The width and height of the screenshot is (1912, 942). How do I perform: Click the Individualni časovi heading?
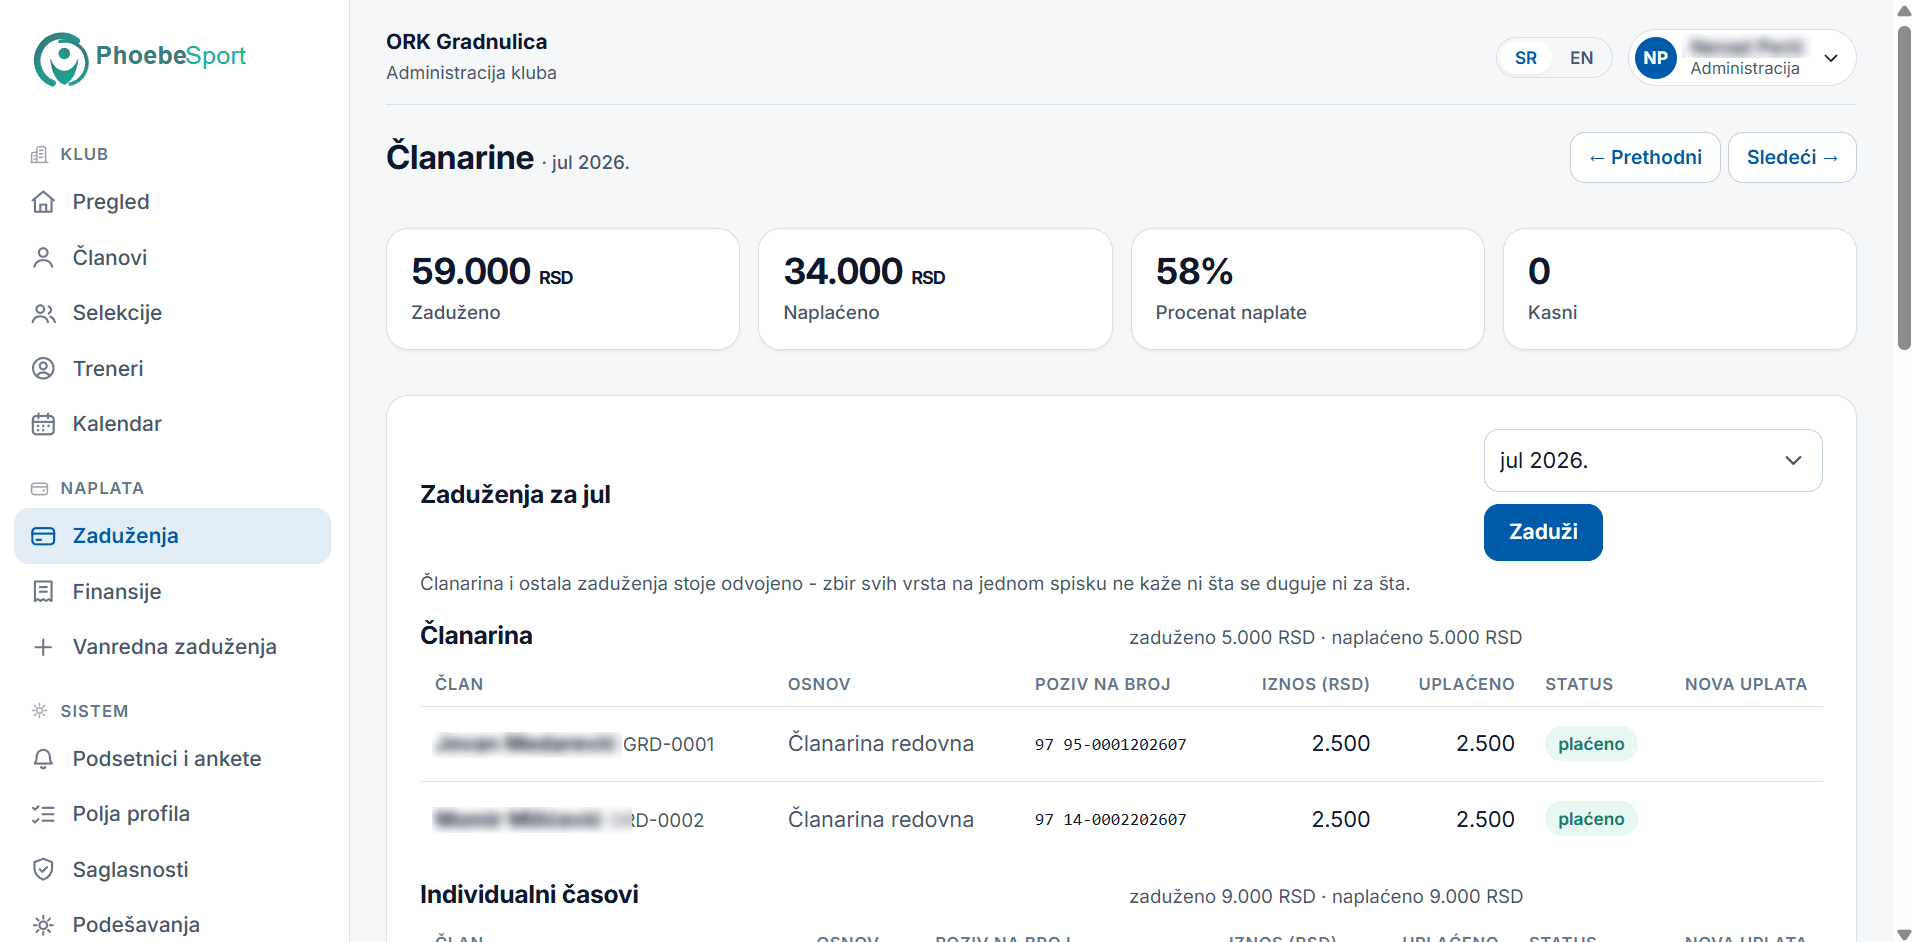point(529,895)
